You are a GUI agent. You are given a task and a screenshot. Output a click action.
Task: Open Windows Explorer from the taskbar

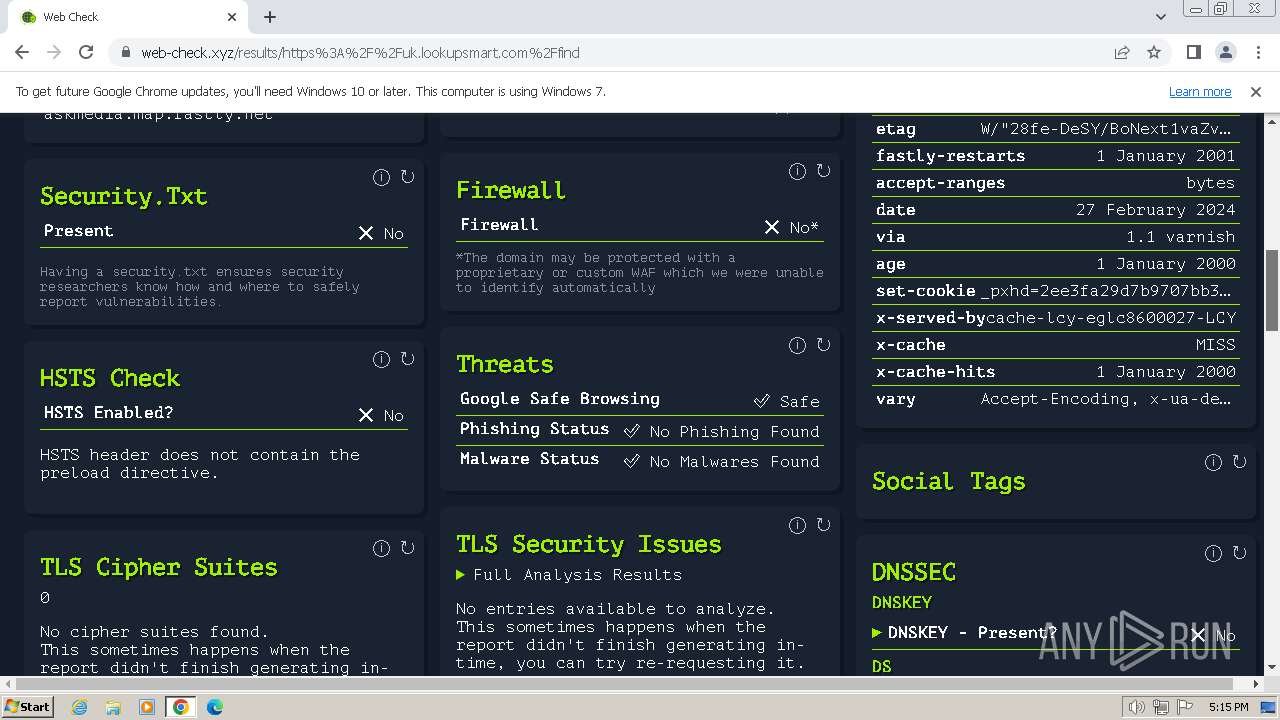(x=113, y=707)
